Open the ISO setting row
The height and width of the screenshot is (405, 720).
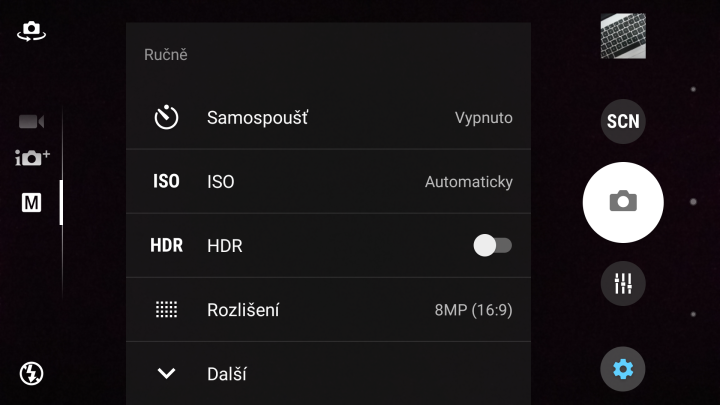click(x=221, y=182)
